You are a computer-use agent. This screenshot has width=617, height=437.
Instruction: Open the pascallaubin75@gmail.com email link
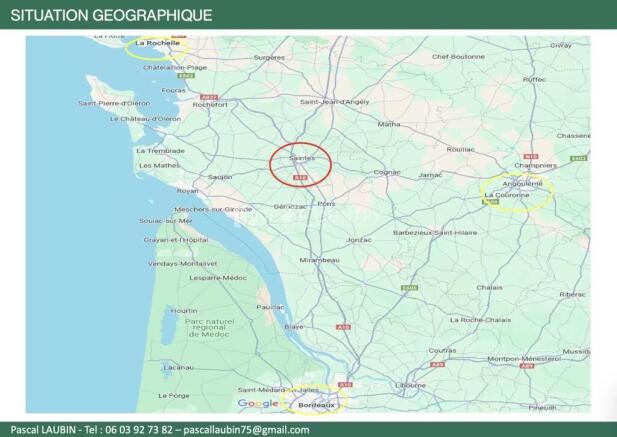pyautogui.click(x=246, y=430)
